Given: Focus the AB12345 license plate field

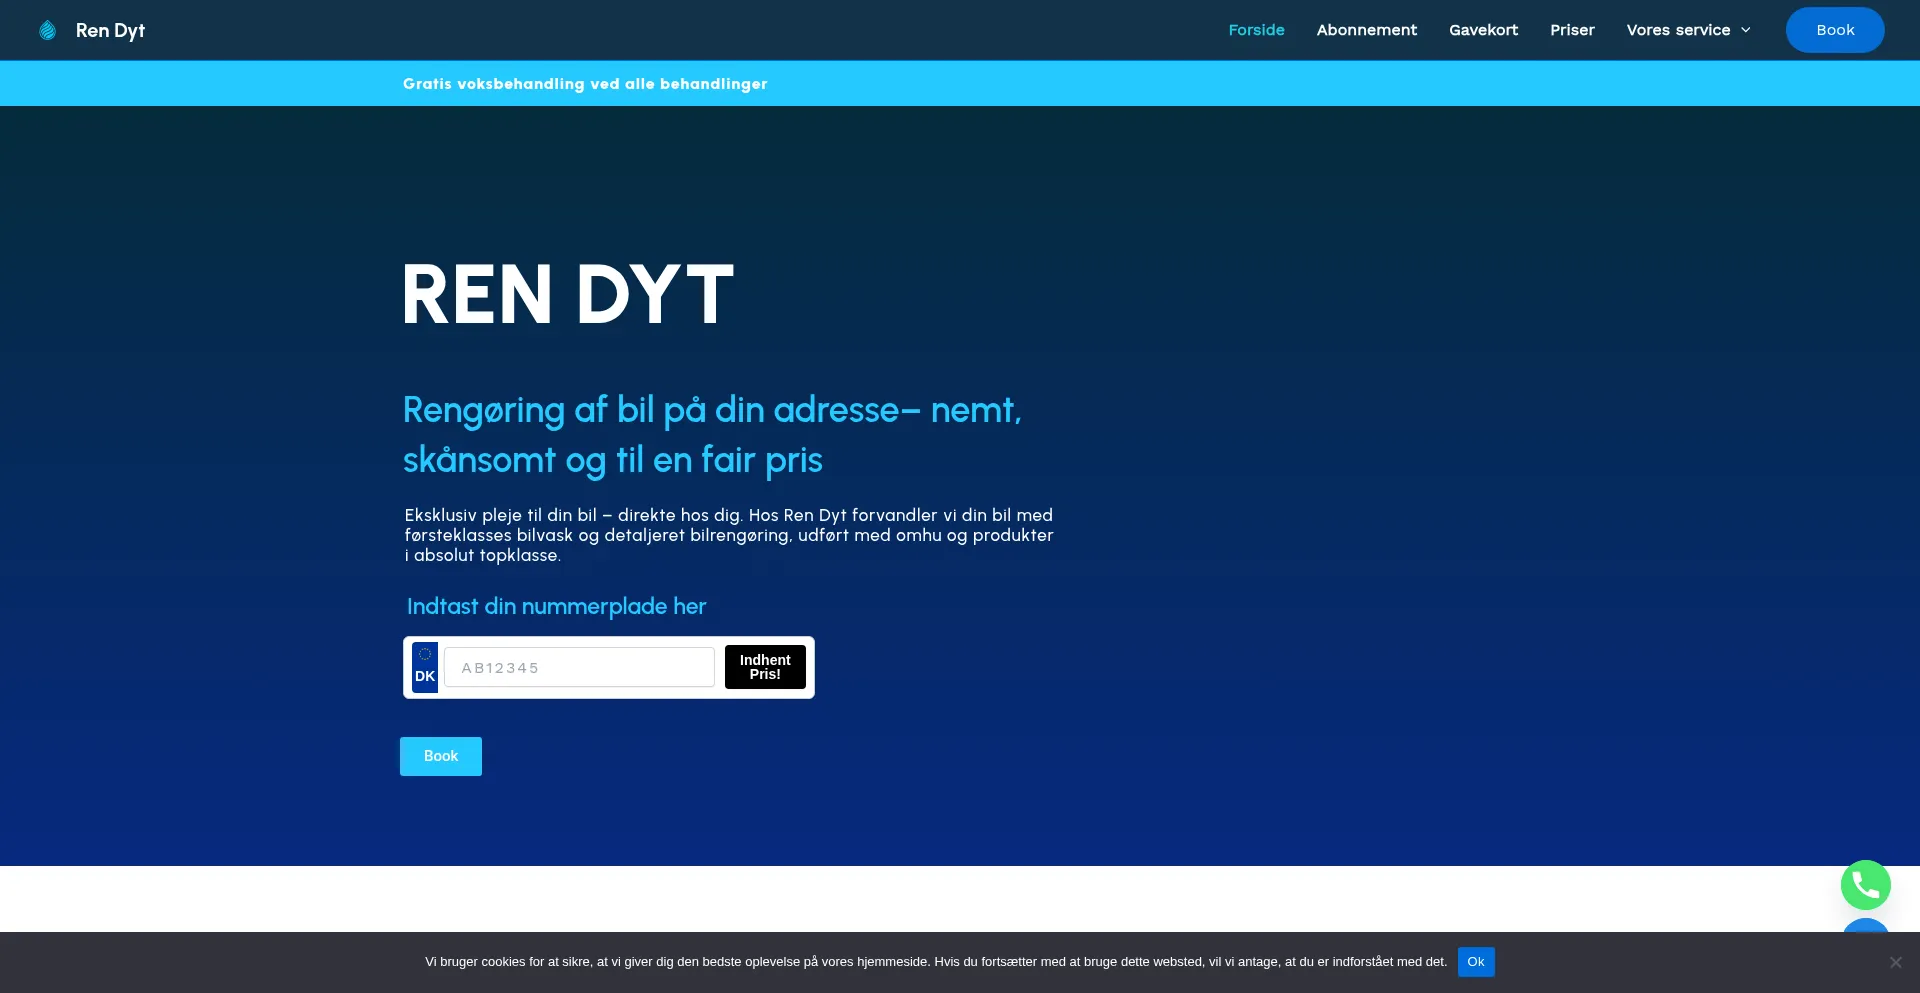Looking at the screenshot, I should 579,667.
